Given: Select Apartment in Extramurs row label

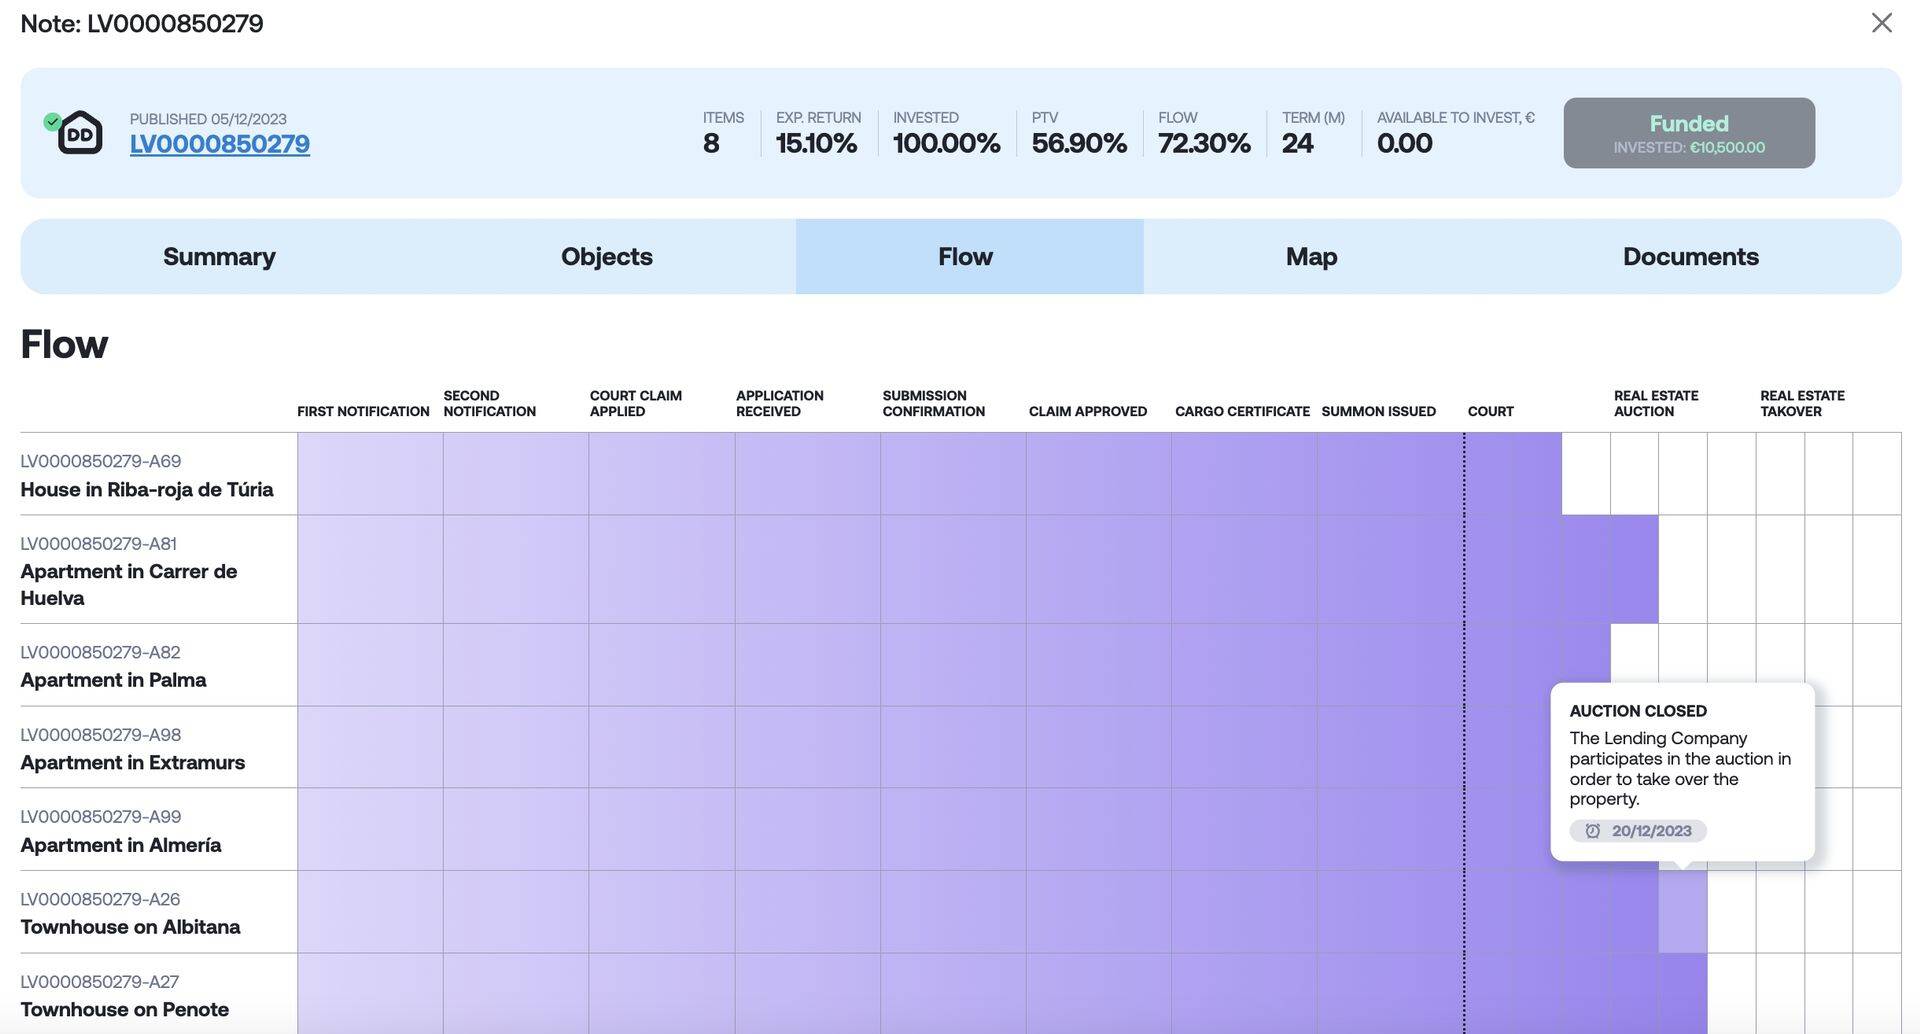Looking at the screenshot, I should pos(132,762).
